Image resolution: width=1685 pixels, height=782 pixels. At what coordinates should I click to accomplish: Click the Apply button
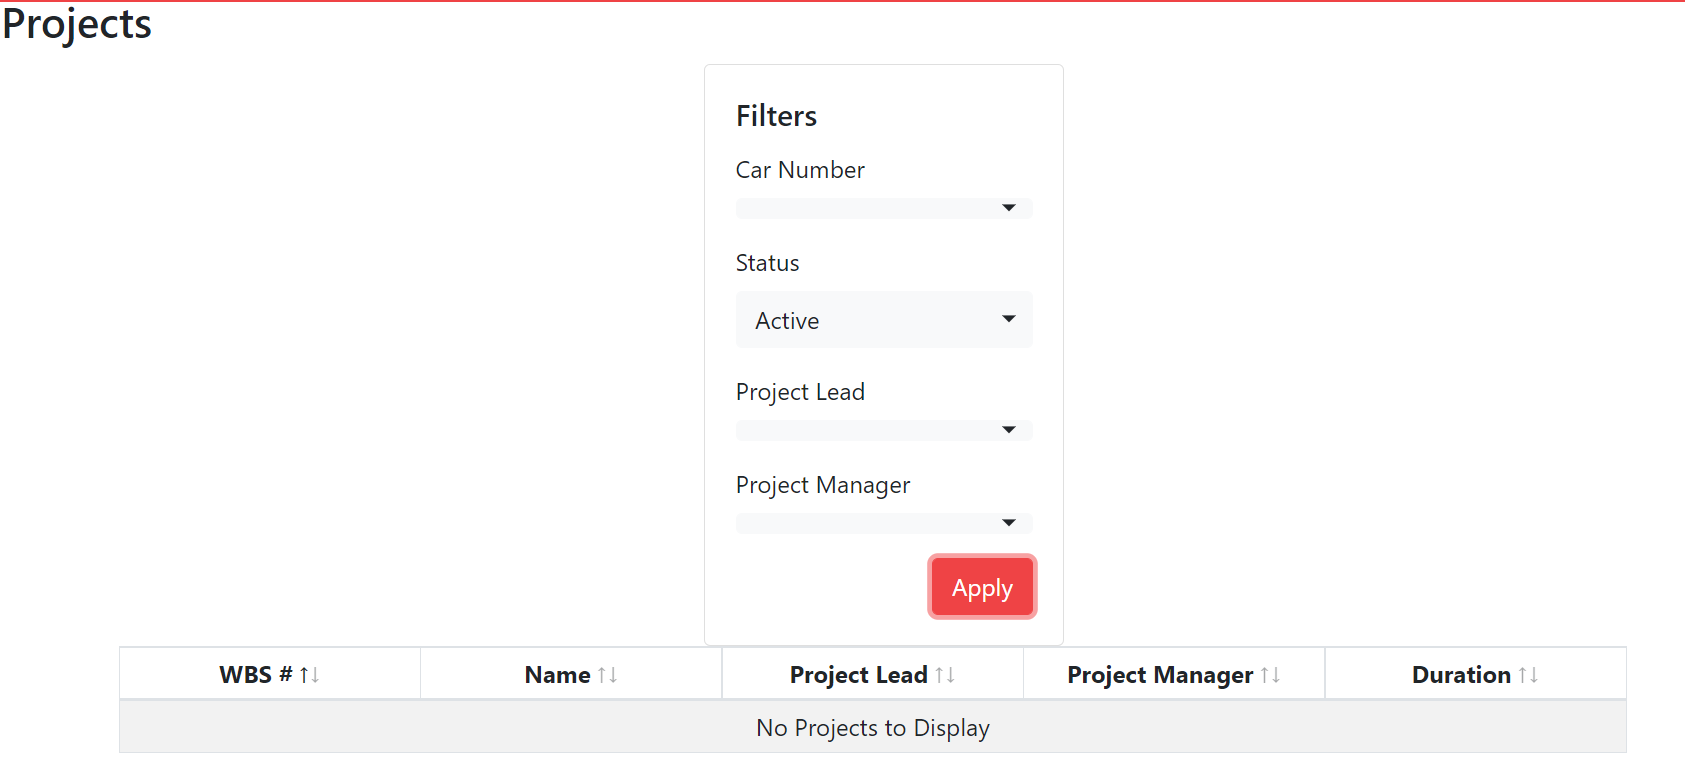coord(981,587)
